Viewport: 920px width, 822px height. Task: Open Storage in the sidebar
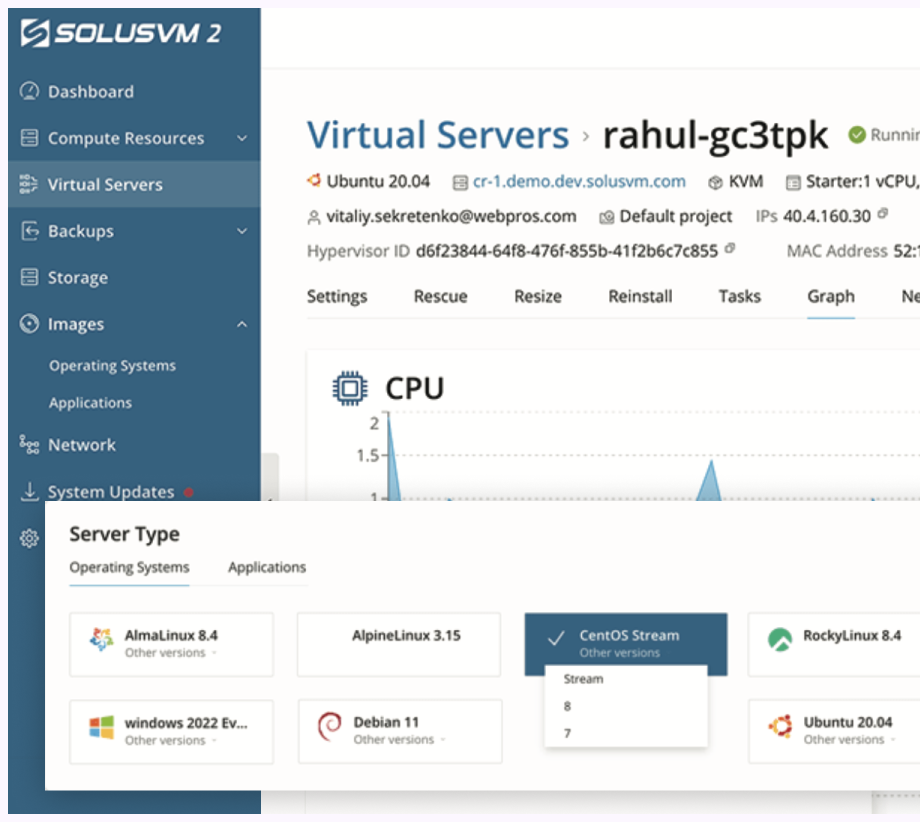click(78, 278)
